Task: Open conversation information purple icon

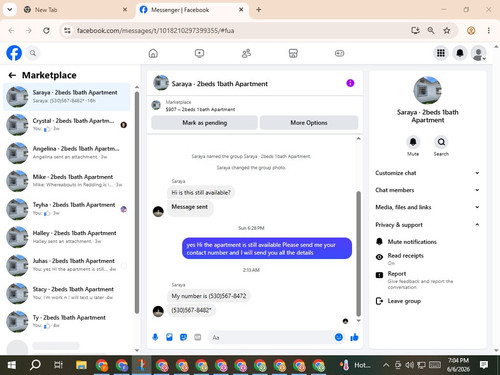Action: [350, 83]
